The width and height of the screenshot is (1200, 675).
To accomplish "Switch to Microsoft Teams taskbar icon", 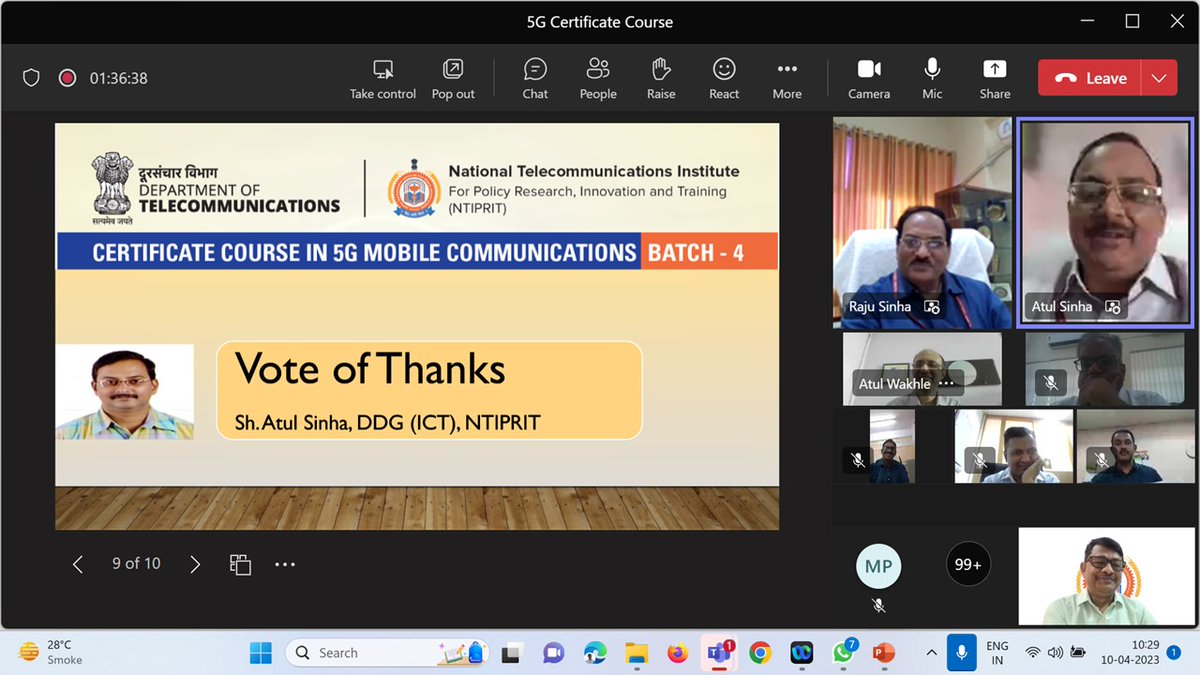I will tap(719, 653).
